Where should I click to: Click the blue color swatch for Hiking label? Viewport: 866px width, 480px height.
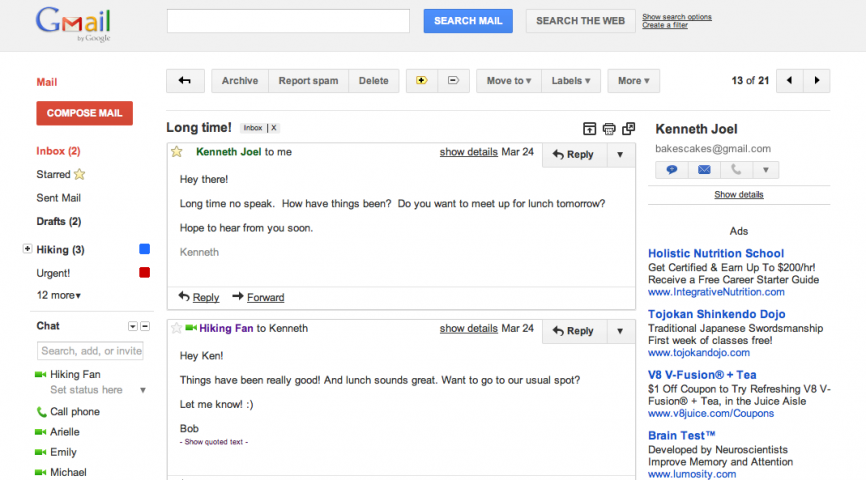pos(144,249)
